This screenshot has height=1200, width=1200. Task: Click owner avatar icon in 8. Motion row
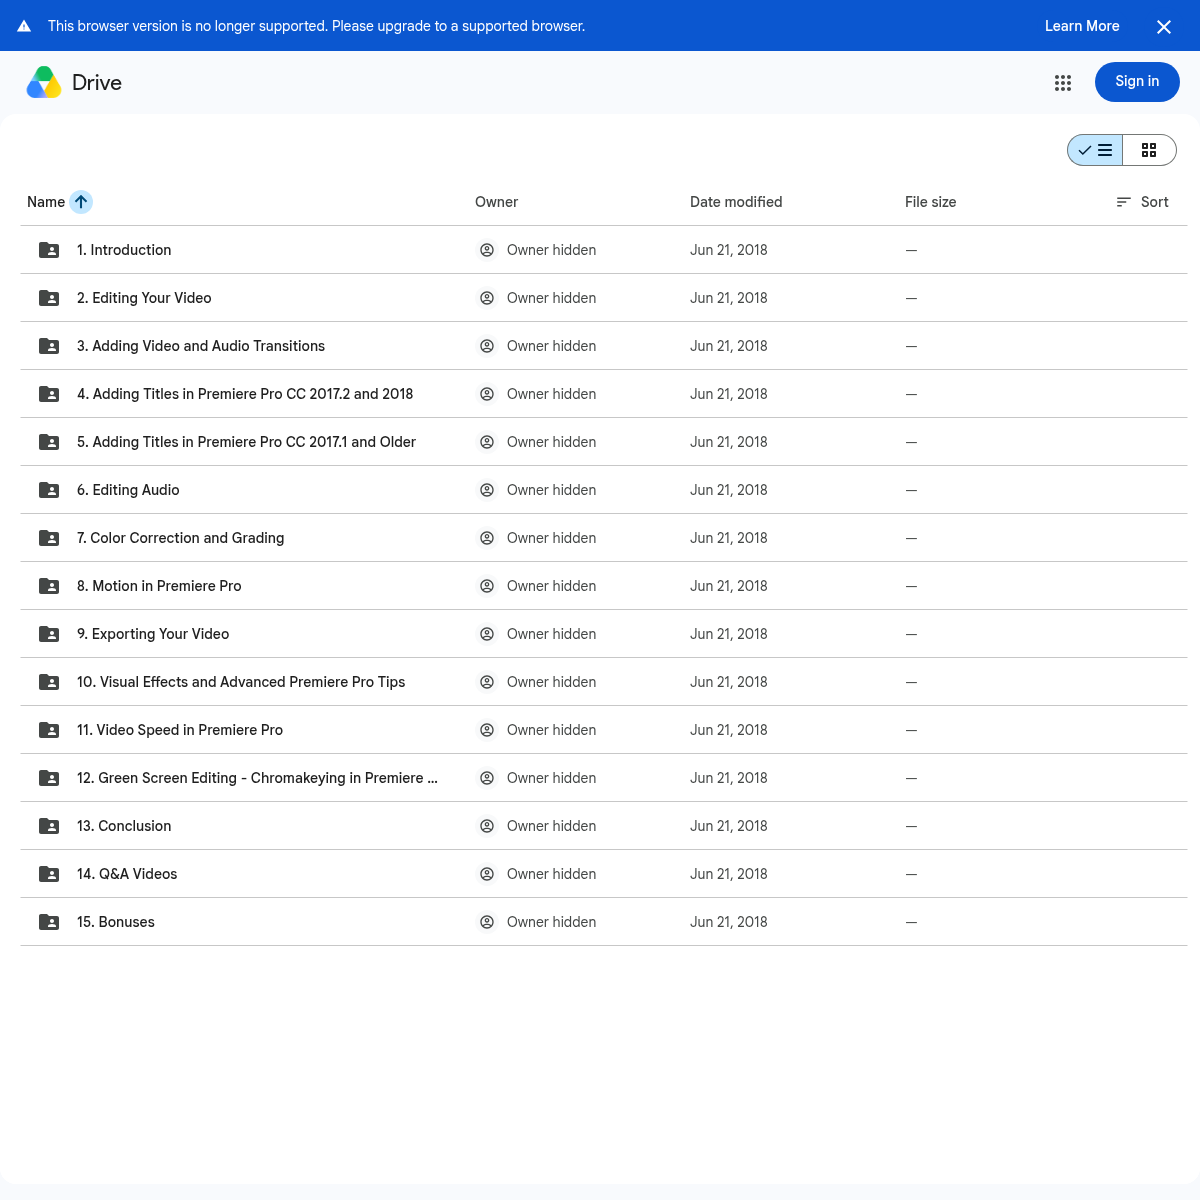point(487,586)
